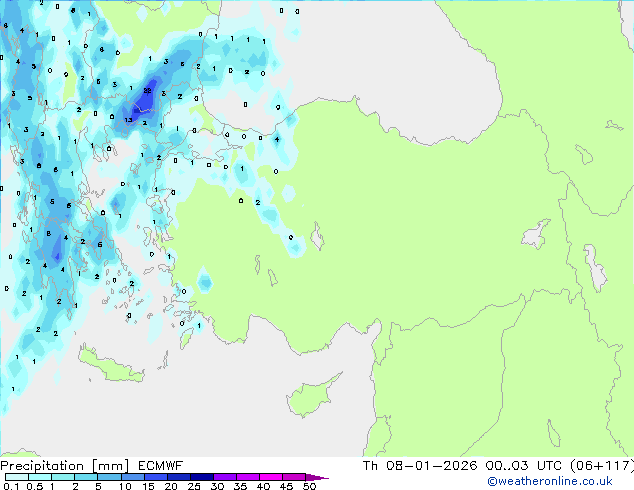Click the '22' precipitation value on map
The image size is (634, 490).
(x=148, y=91)
